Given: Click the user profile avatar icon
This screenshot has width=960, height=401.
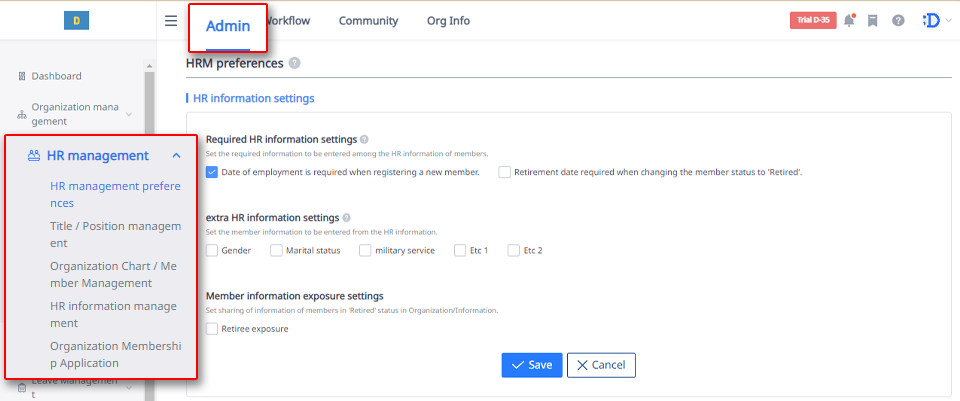Looking at the screenshot, I should click(930, 21).
